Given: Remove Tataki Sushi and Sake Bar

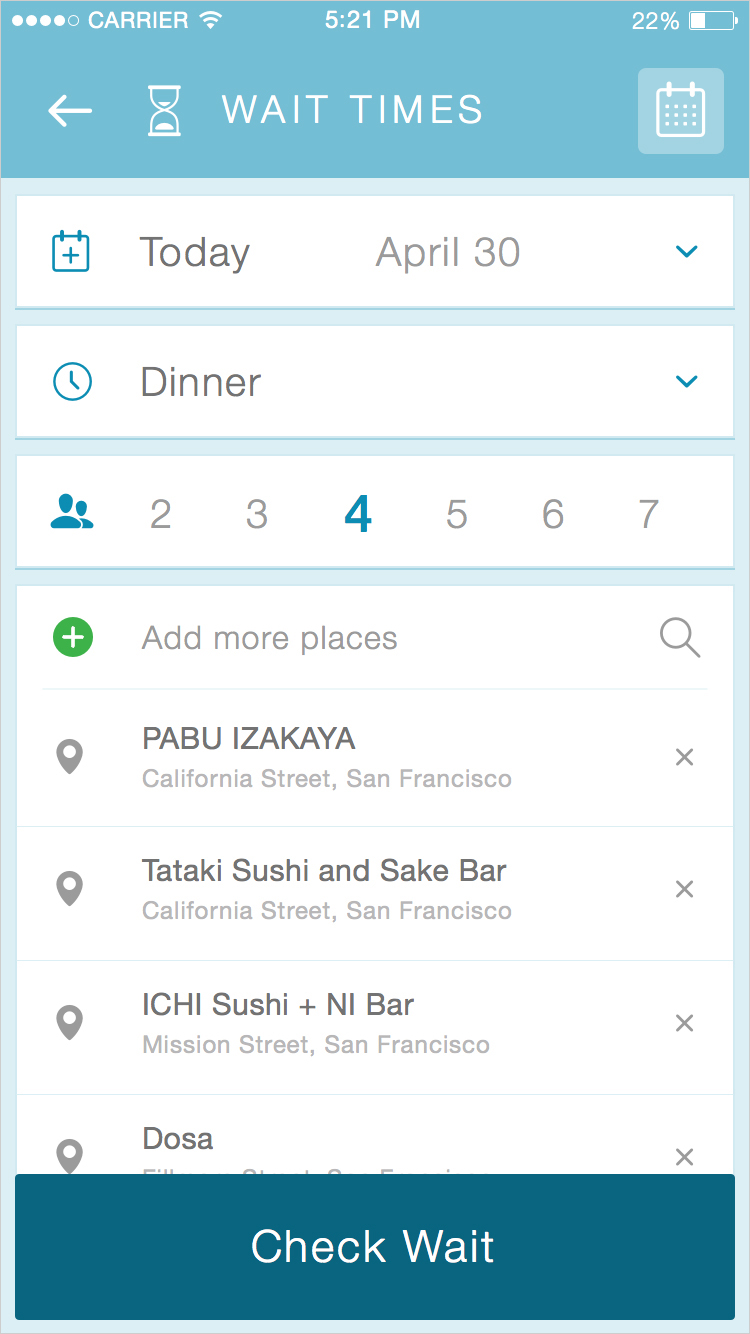Looking at the screenshot, I should click(x=684, y=889).
